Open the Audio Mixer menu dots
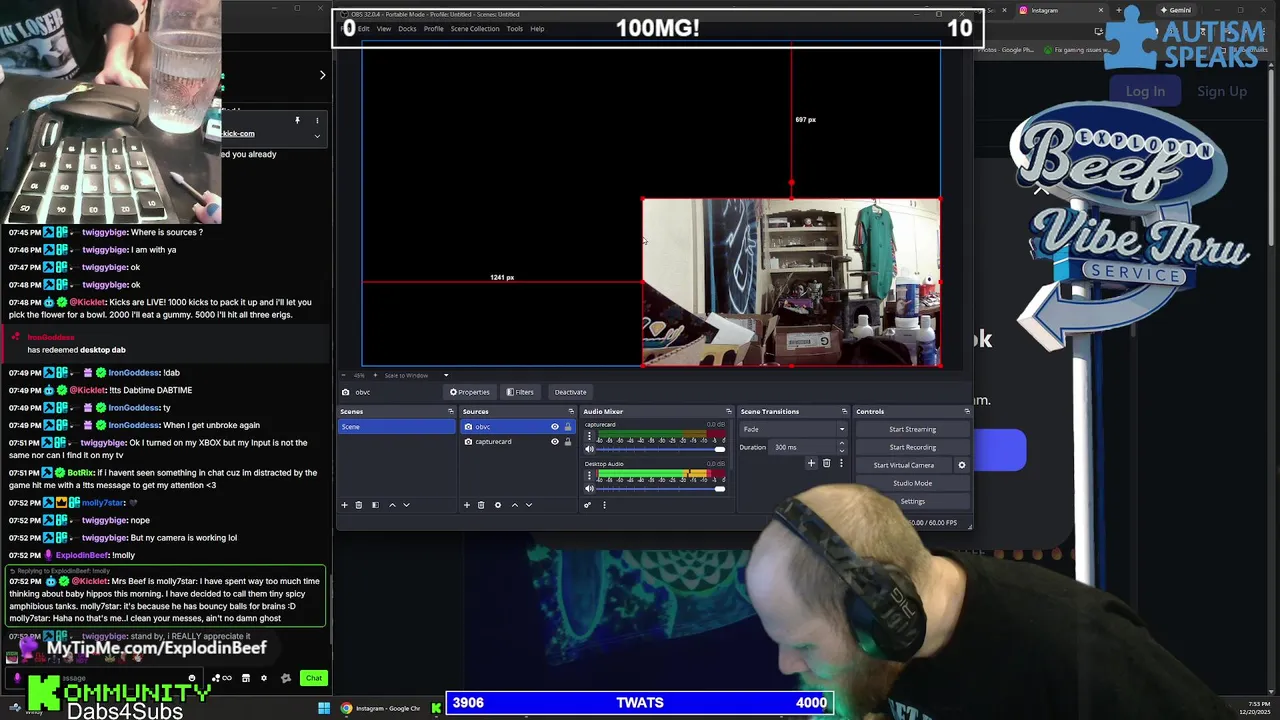This screenshot has width=1280, height=720. 604,505
